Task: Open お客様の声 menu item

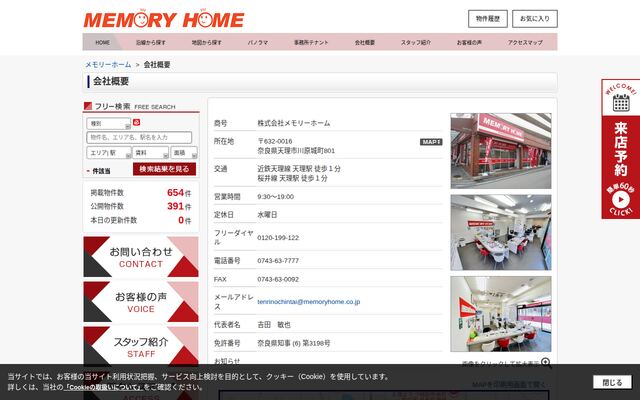Action: coord(469,42)
